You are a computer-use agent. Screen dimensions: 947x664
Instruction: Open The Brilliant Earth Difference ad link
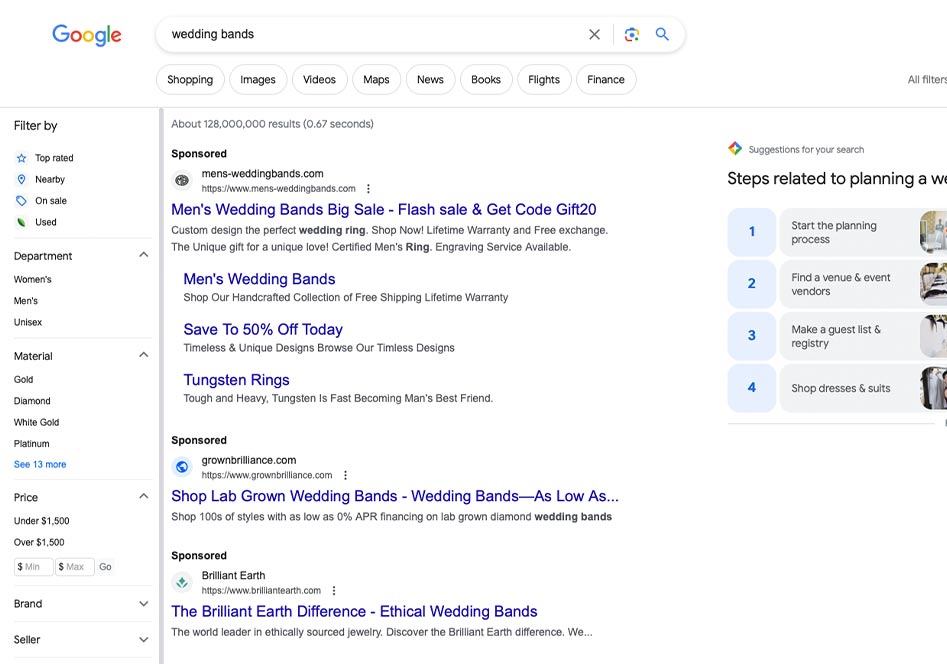[354, 611]
